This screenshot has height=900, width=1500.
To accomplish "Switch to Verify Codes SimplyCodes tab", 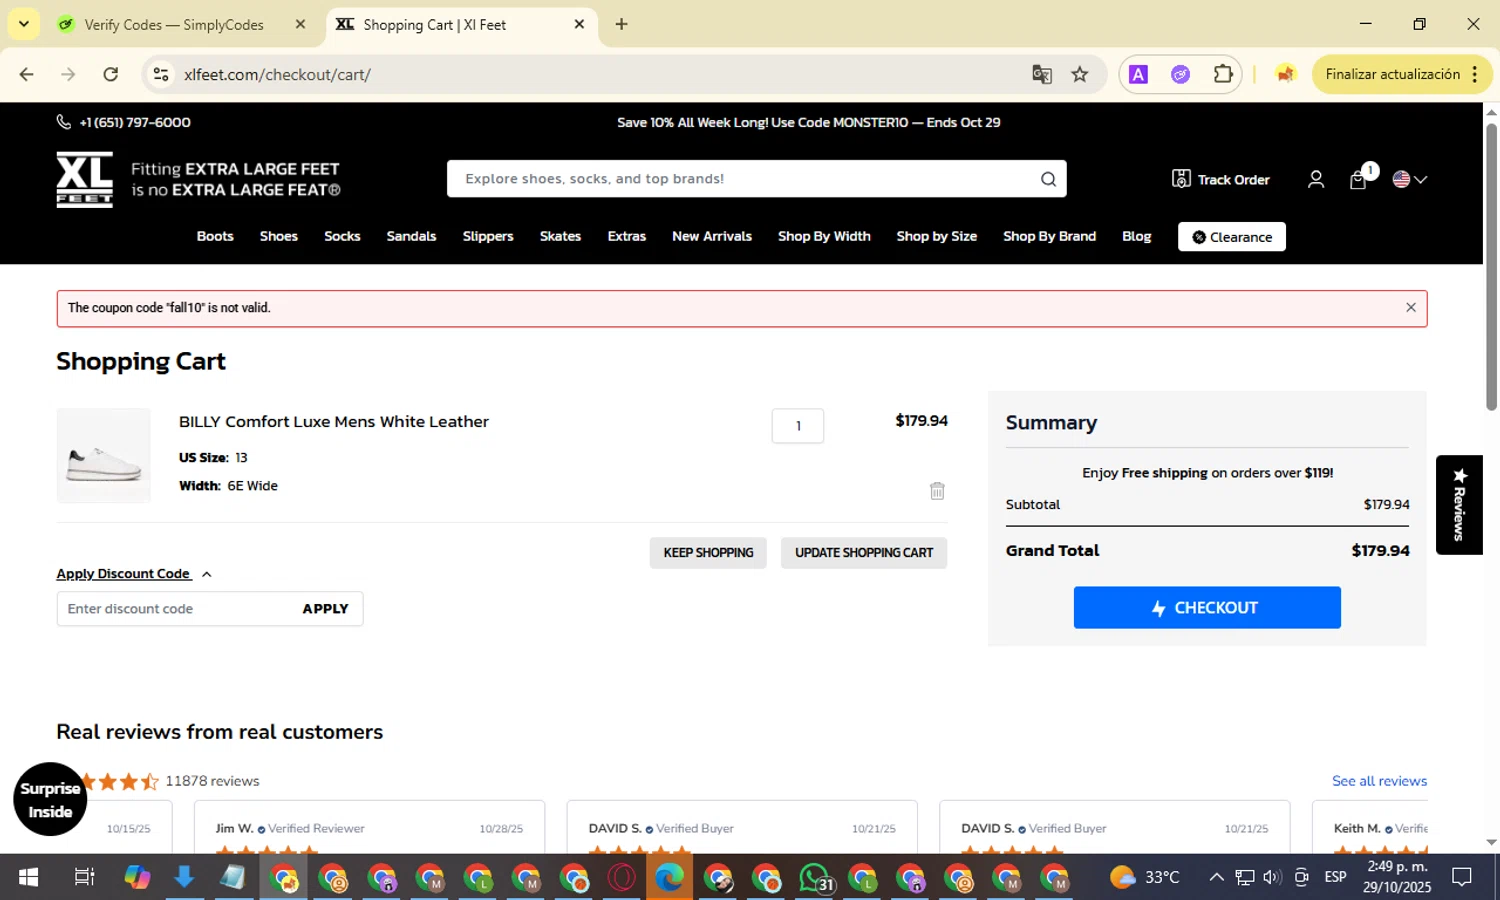I will pos(173,25).
